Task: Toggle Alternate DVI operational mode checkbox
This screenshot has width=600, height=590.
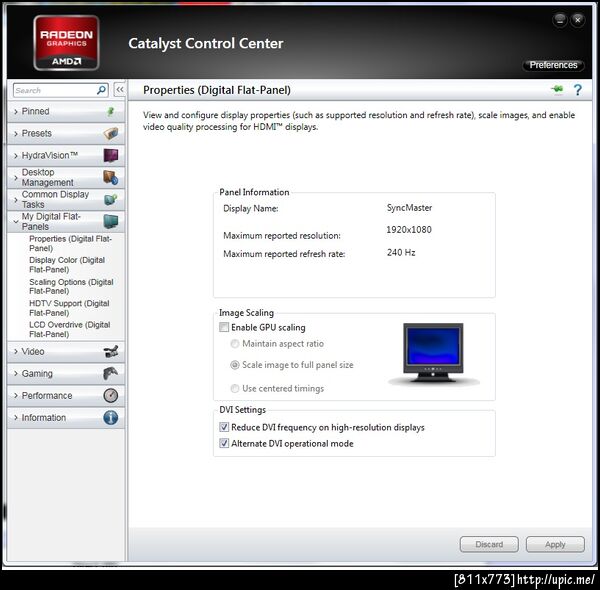Action: point(224,443)
